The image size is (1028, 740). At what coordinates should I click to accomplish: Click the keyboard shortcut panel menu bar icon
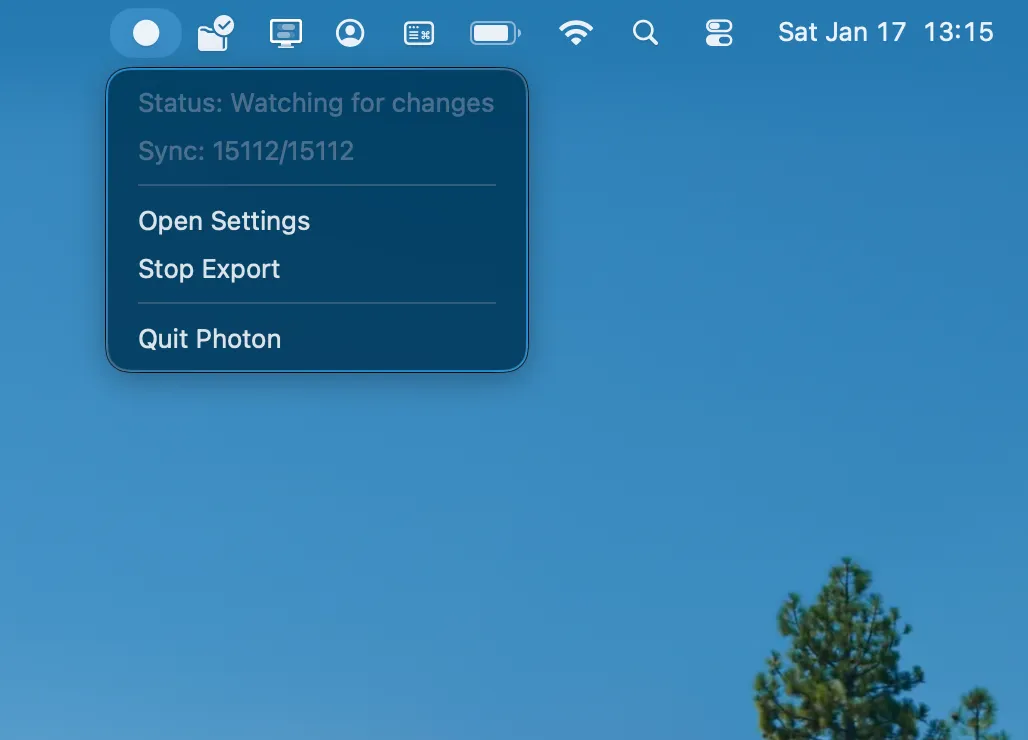419,33
